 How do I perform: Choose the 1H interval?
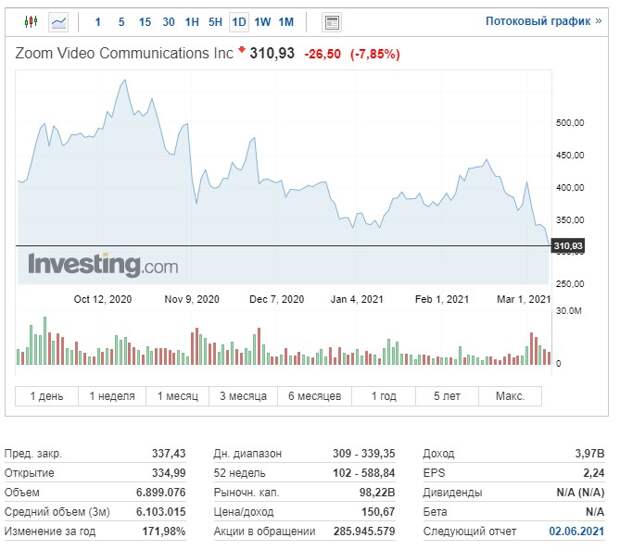pos(192,22)
